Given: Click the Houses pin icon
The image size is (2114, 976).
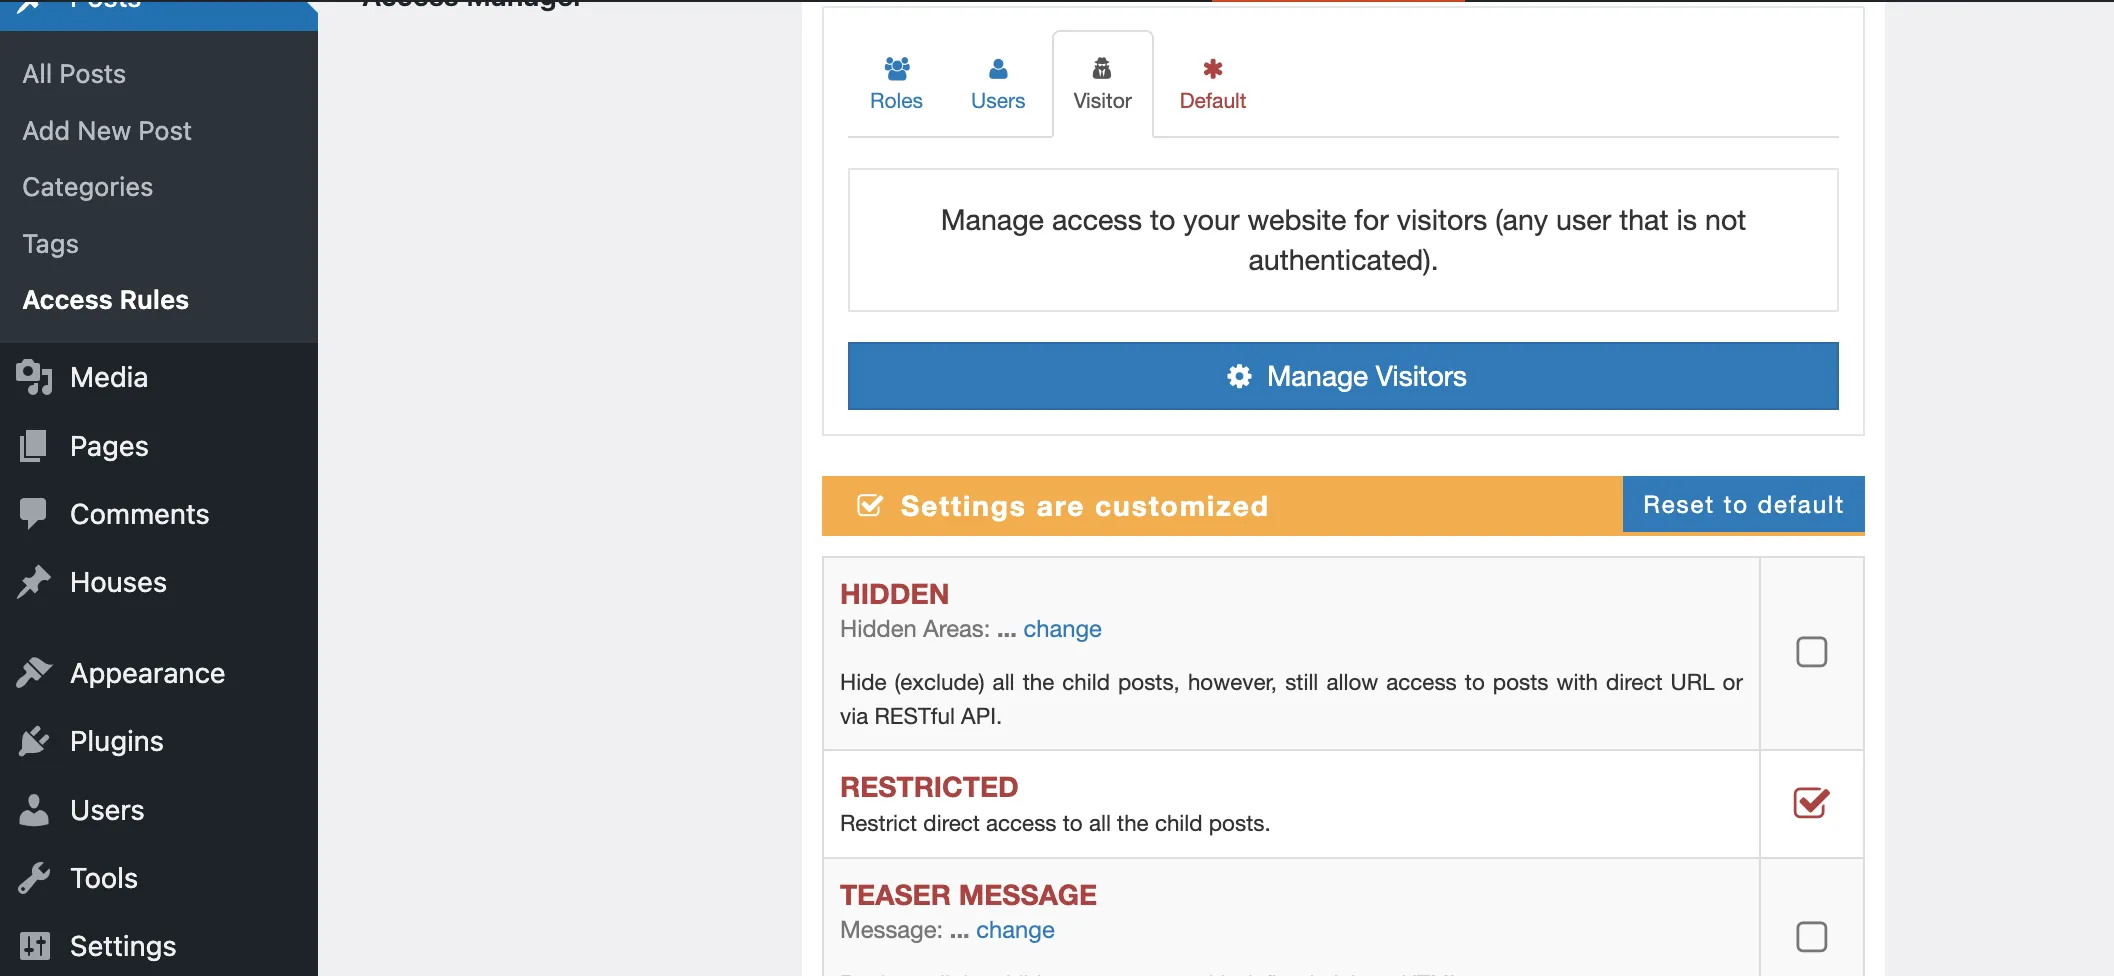Looking at the screenshot, I should [34, 582].
